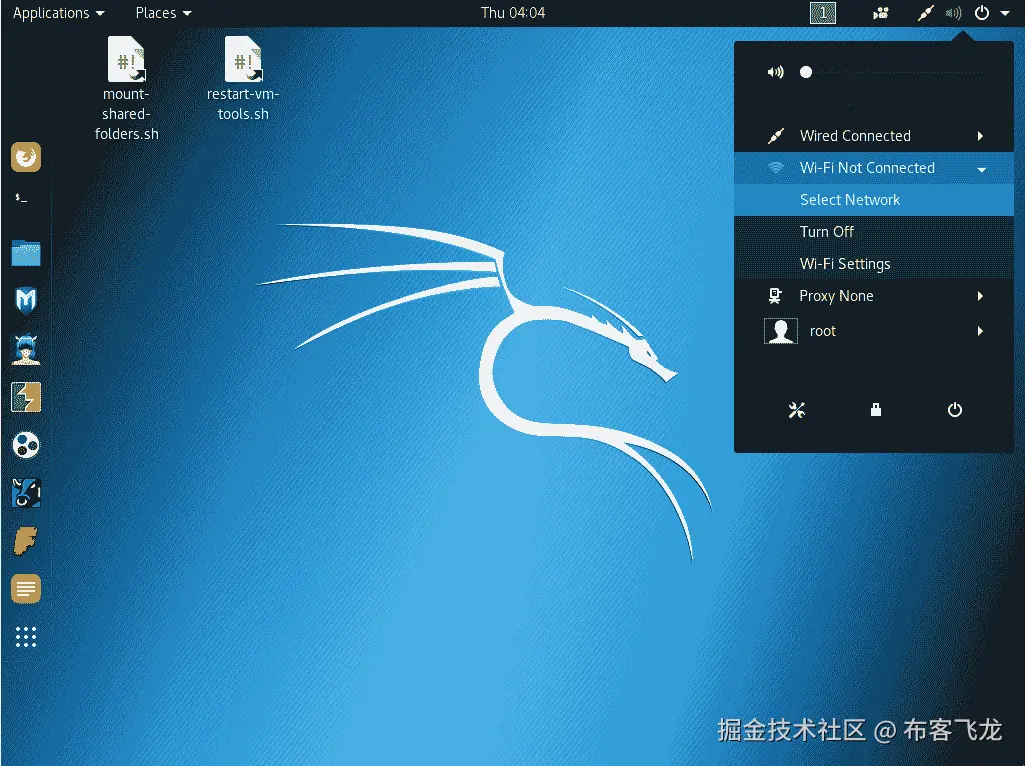This screenshot has height=766, width=1025.
Task: Open system settings wrench icon
Action: click(x=797, y=410)
